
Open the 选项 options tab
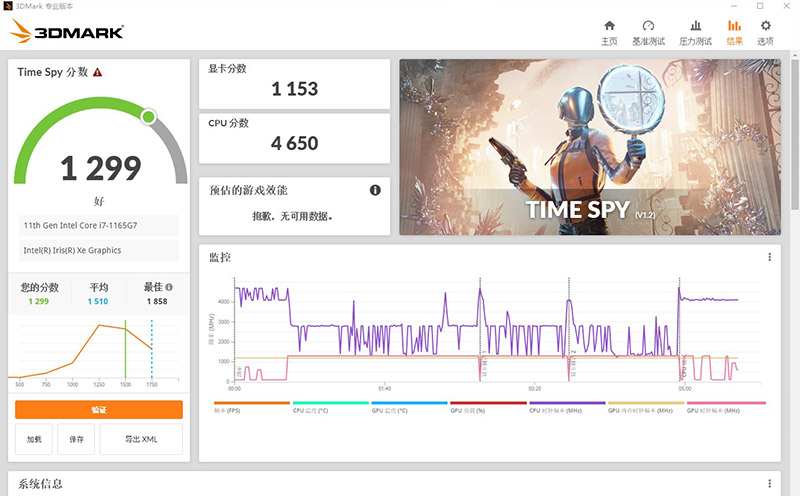pos(765,33)
